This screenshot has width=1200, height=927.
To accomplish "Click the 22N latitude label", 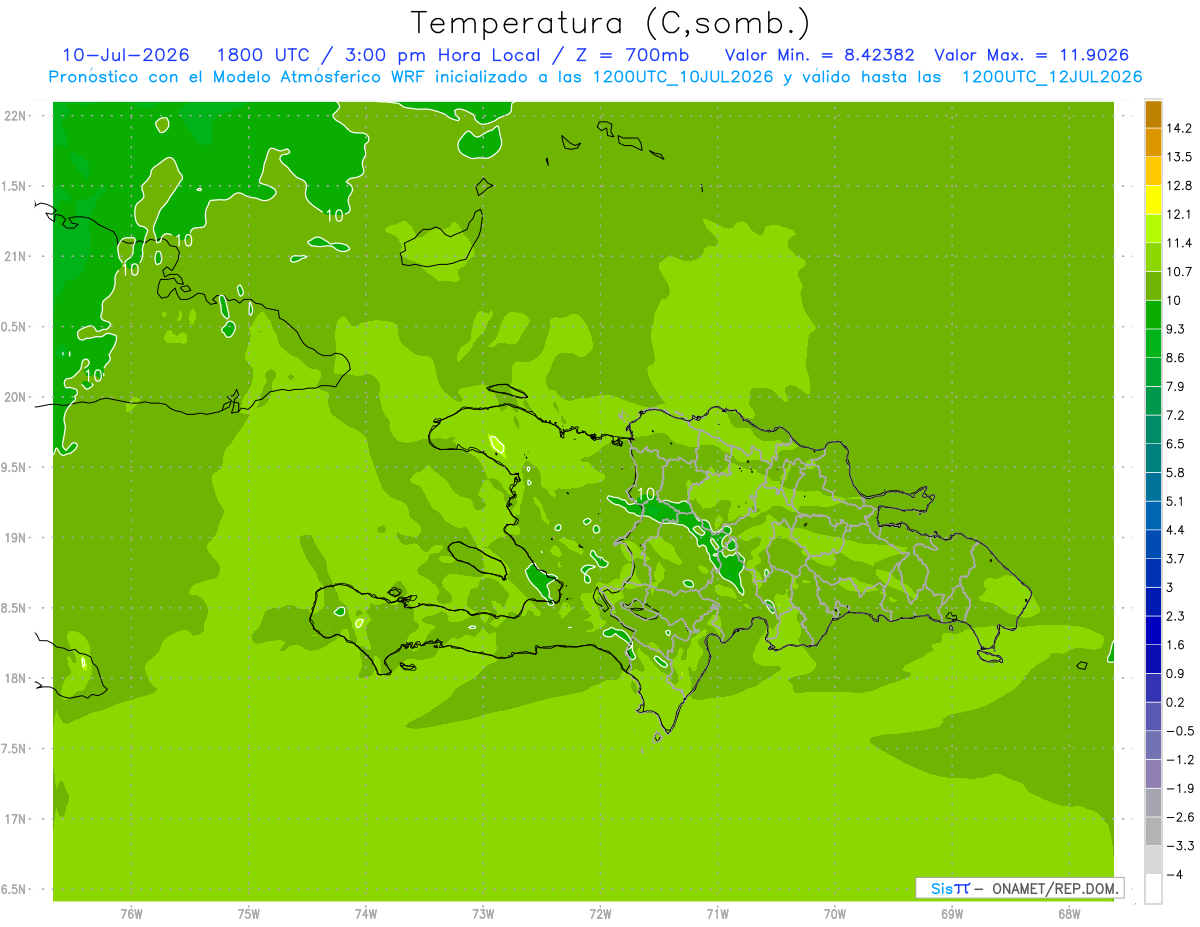I will 14,115.
